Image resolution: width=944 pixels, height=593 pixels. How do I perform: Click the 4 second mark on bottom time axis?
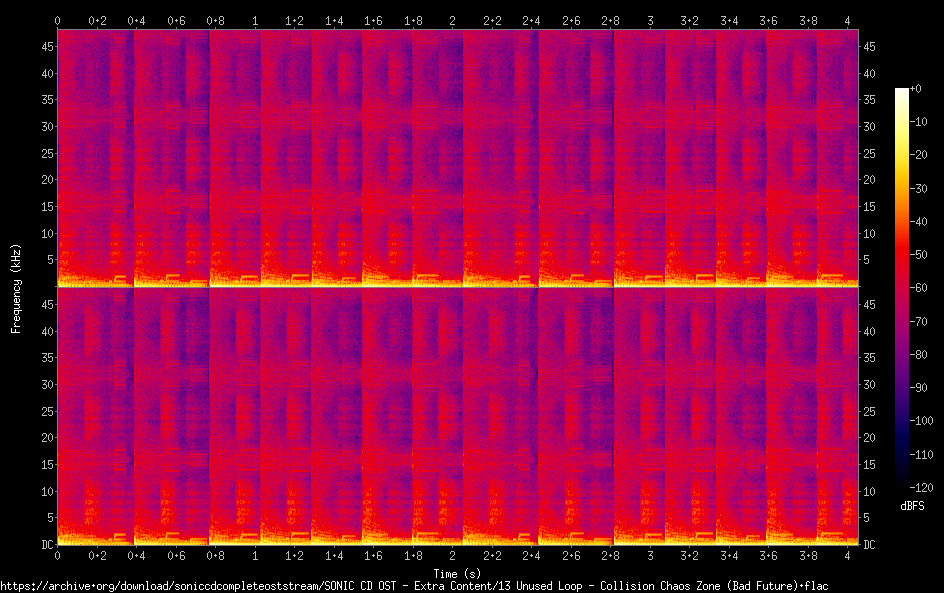[x=848, y=555]
